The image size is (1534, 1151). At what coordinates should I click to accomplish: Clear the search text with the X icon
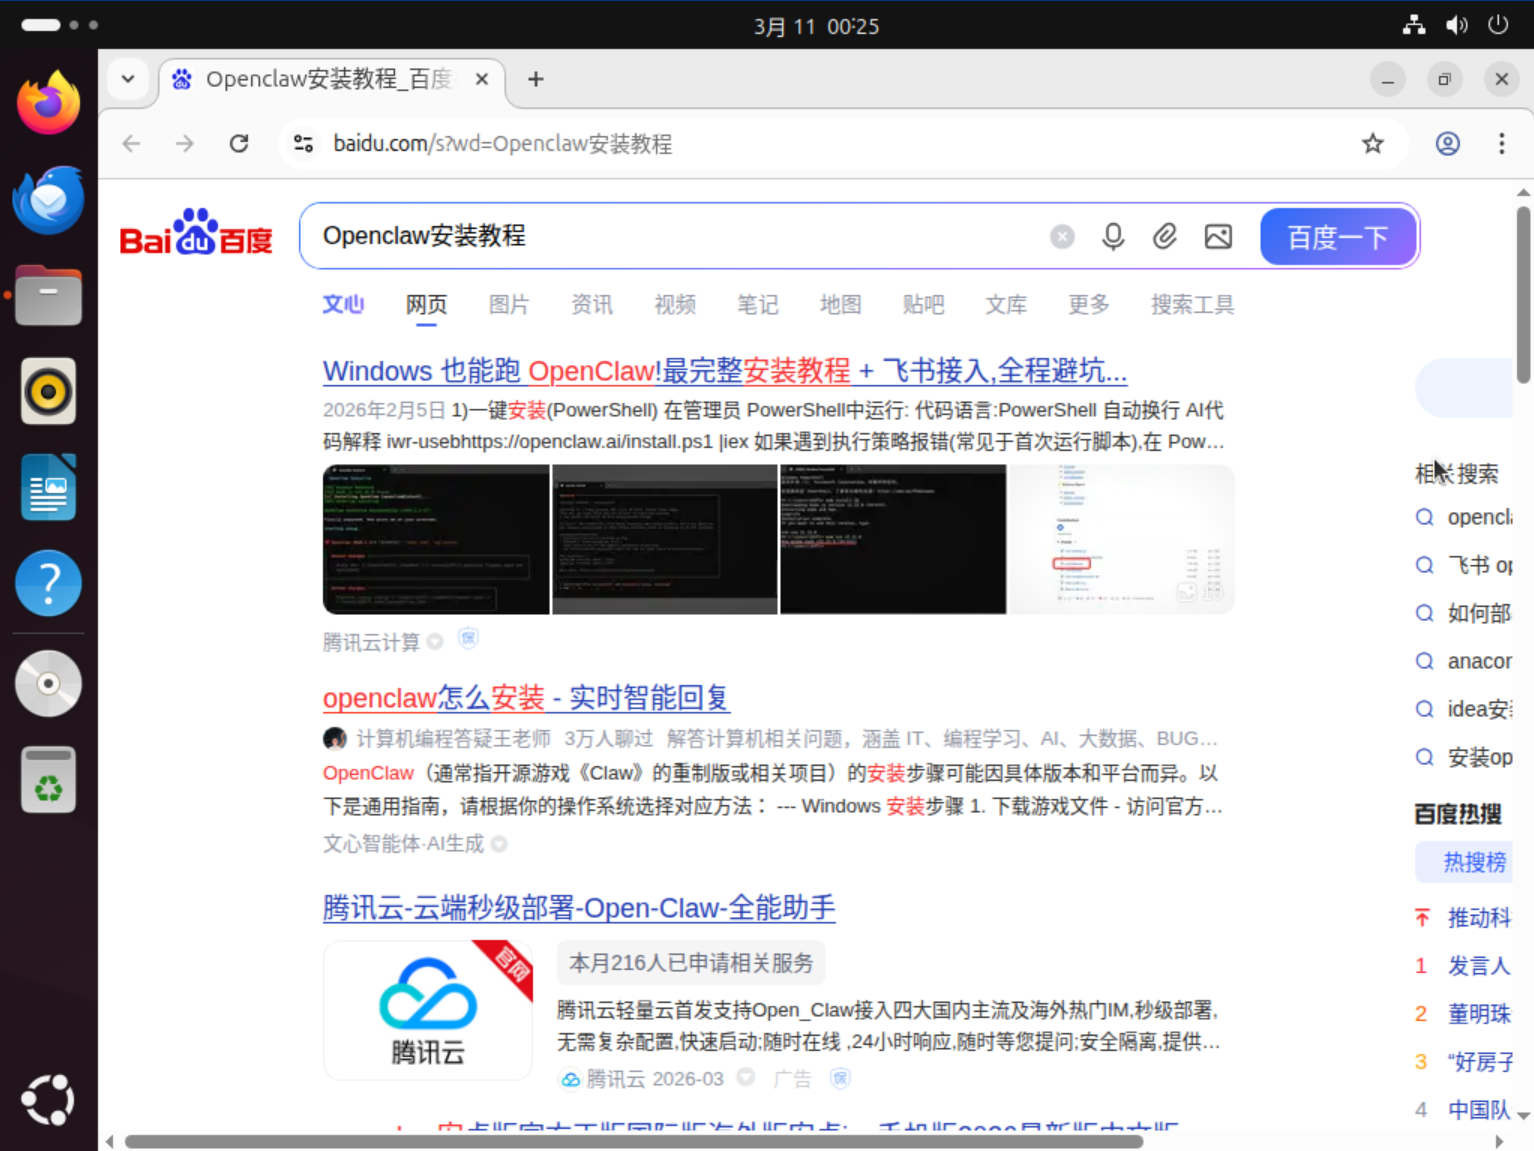[x=1061, y=236]
